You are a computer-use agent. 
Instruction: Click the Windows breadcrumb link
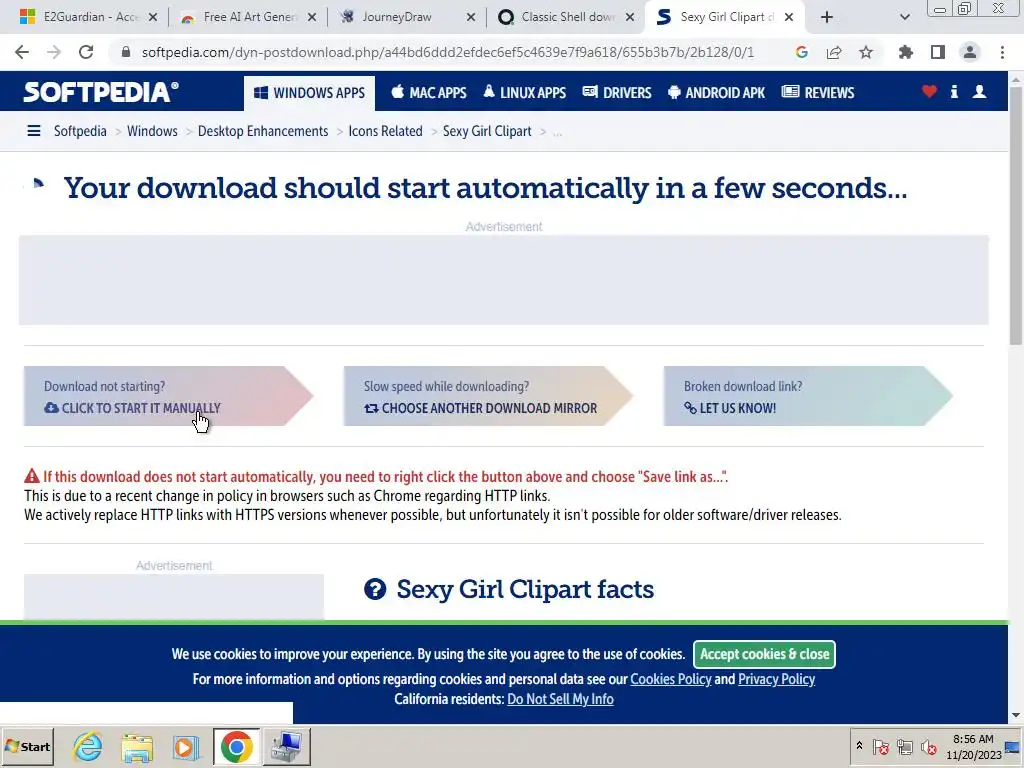tap(152, 131)
